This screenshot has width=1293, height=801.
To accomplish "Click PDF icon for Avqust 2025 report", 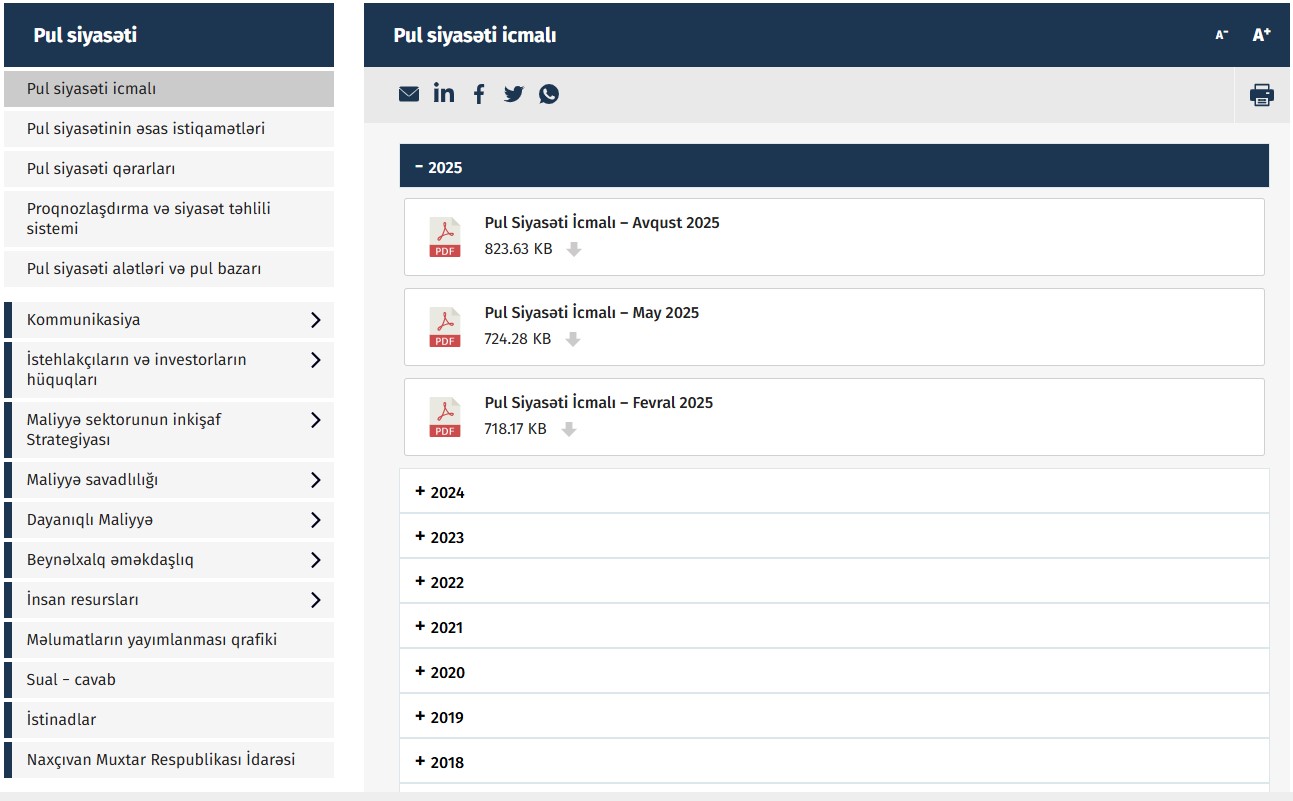I will [x=445, y=237].
